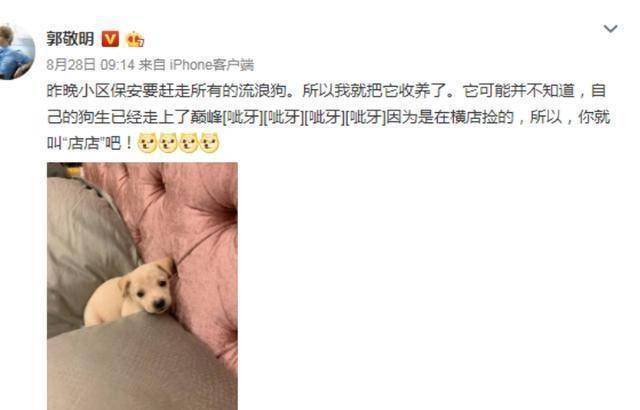Click the 来自 label beside timestamp
This screenshot has width=640, height=410.
tap(152, 64)
